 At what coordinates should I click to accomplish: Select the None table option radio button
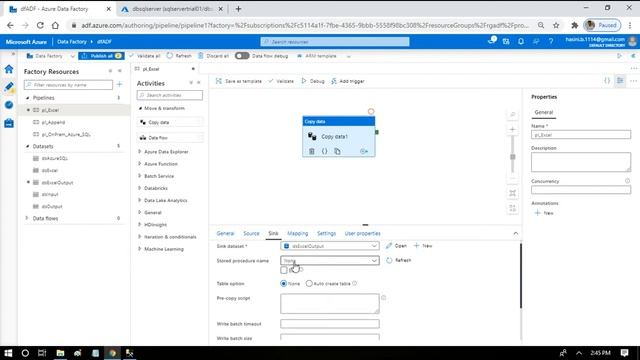tap(284, 283)
